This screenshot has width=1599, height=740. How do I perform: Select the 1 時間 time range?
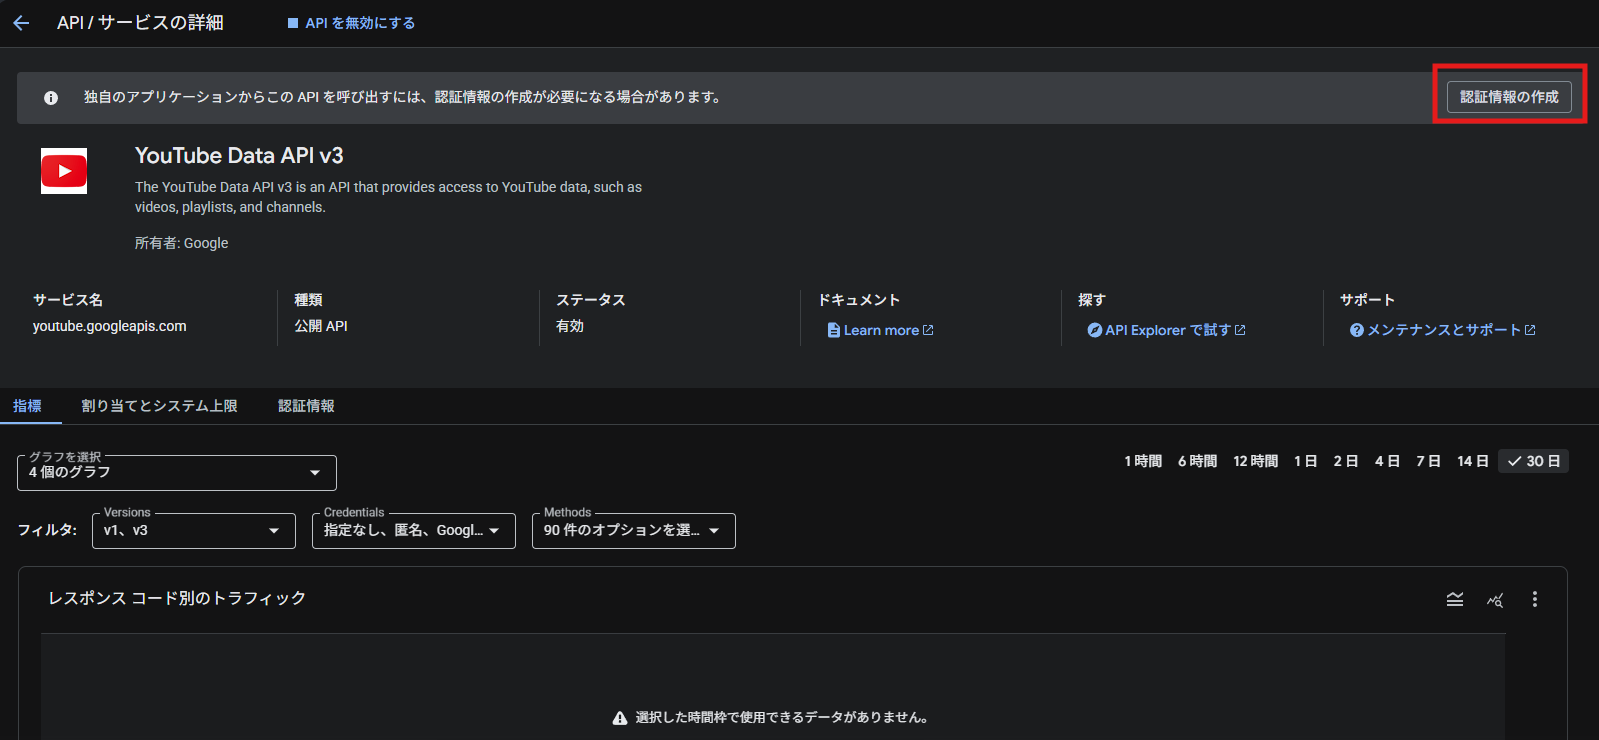click(x=1143, y=461)
